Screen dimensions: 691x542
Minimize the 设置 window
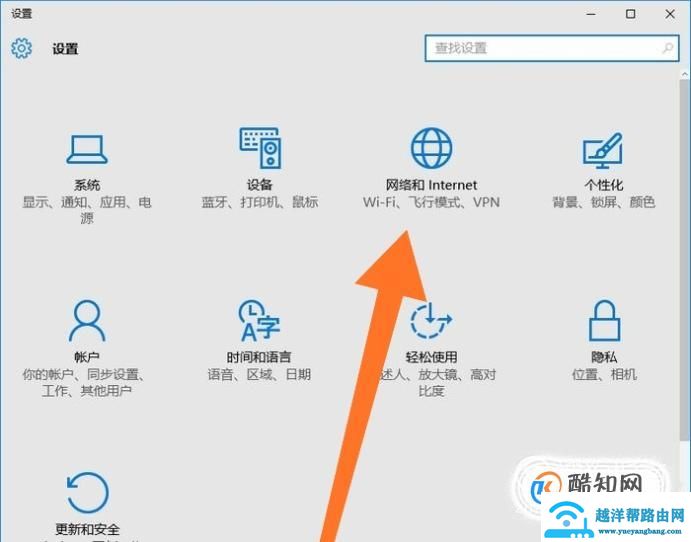pyautogui.click(x=591, y=14)
